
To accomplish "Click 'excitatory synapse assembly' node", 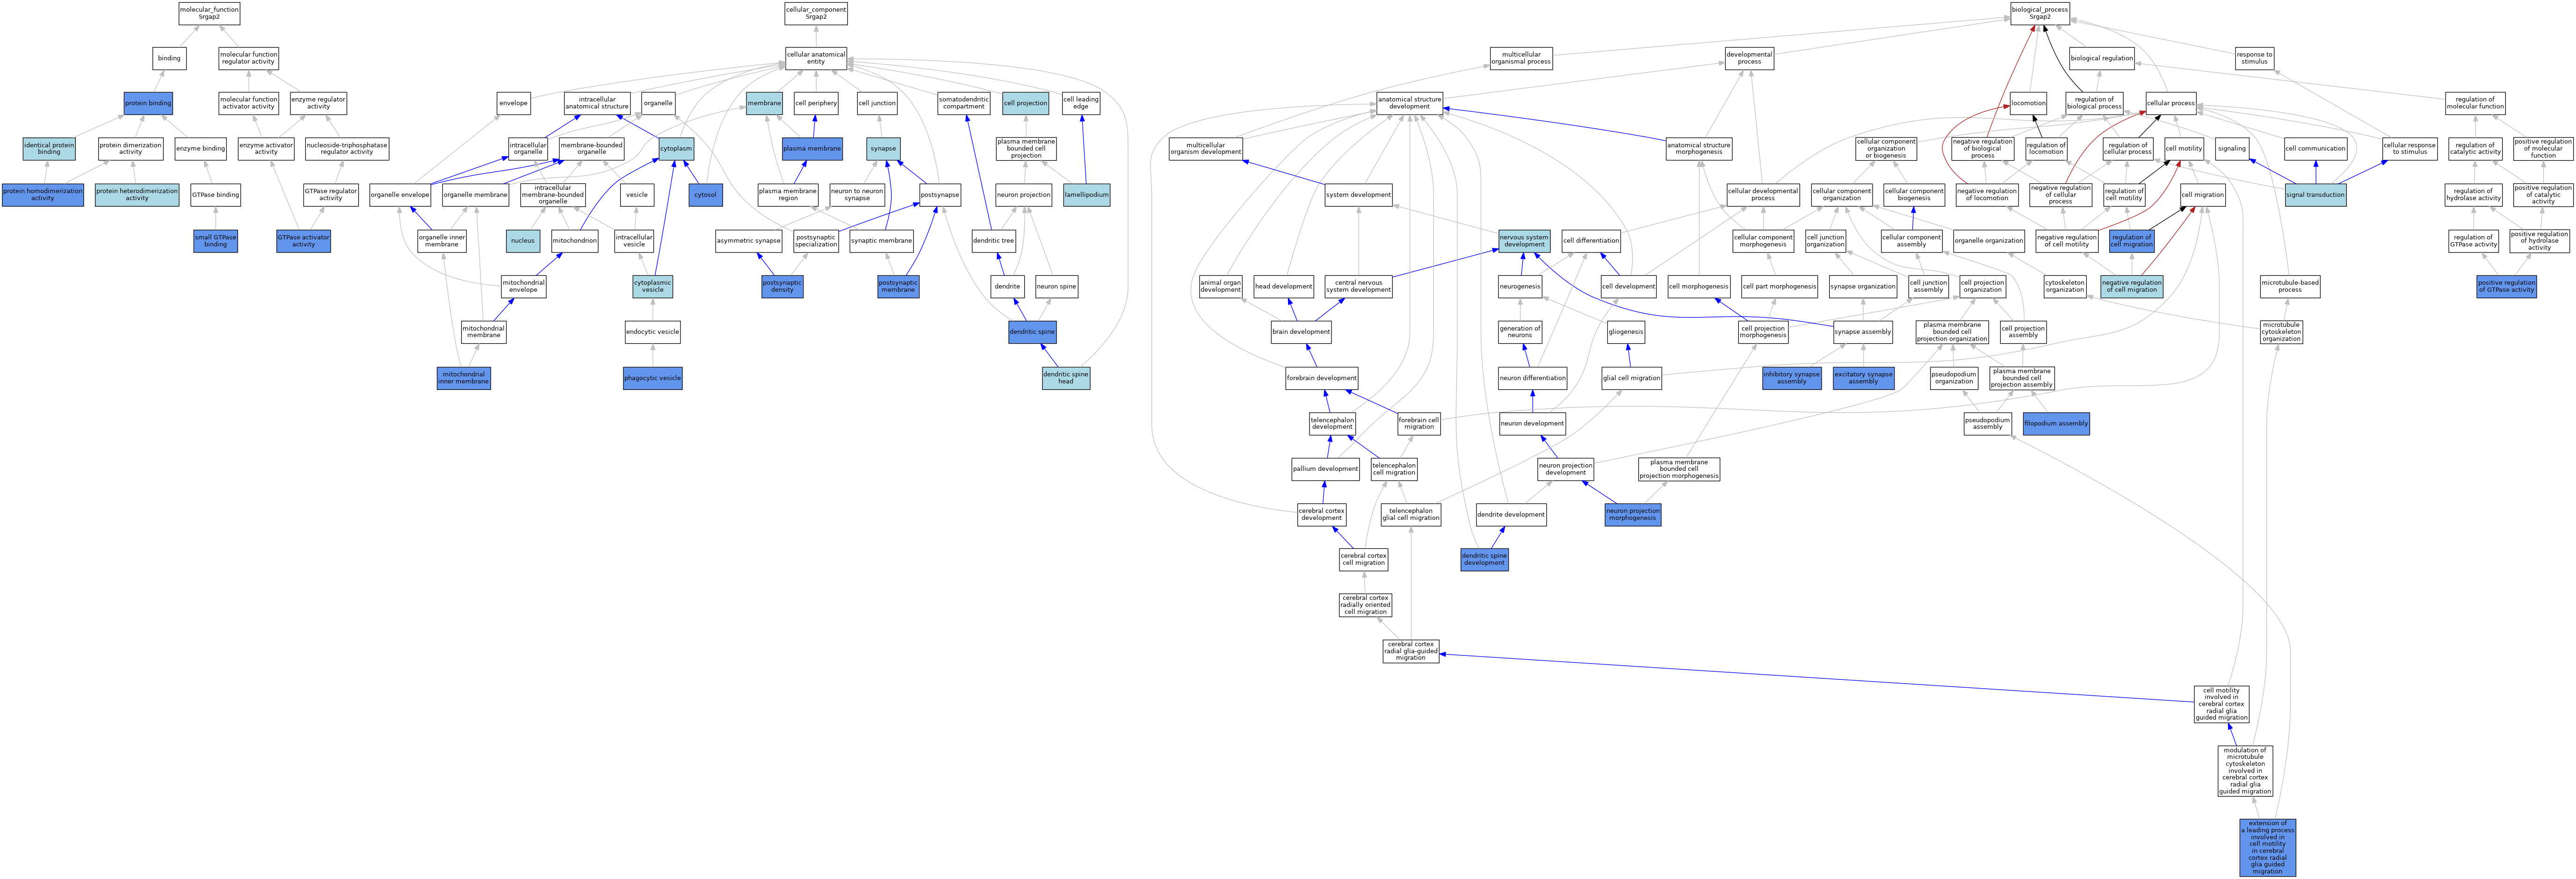I will coord(1863,378).
